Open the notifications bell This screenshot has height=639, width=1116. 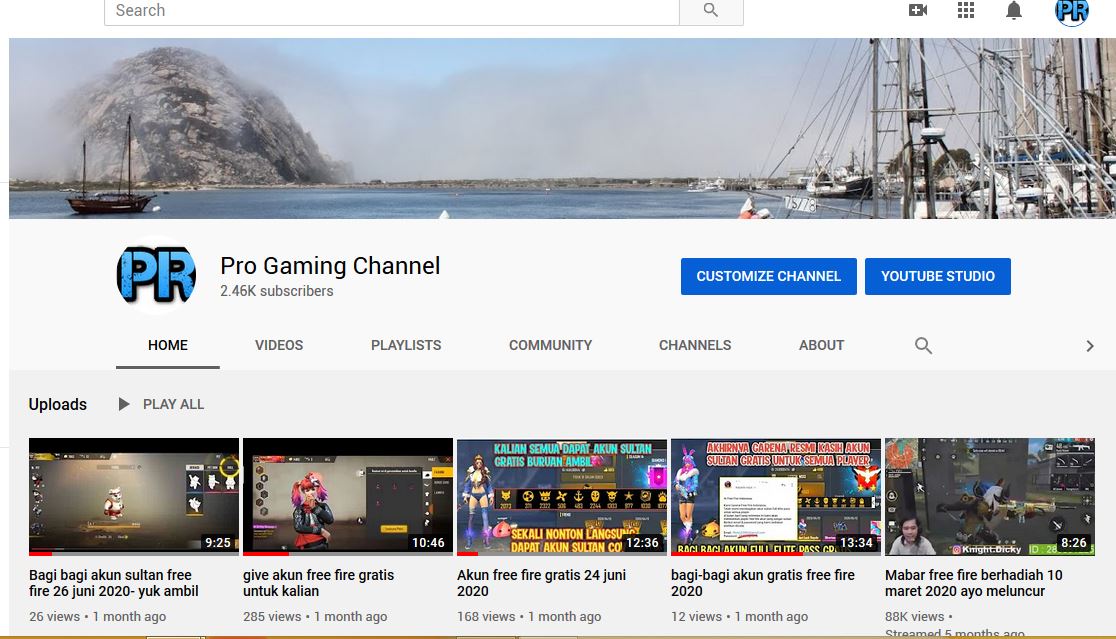(1014, 10)
